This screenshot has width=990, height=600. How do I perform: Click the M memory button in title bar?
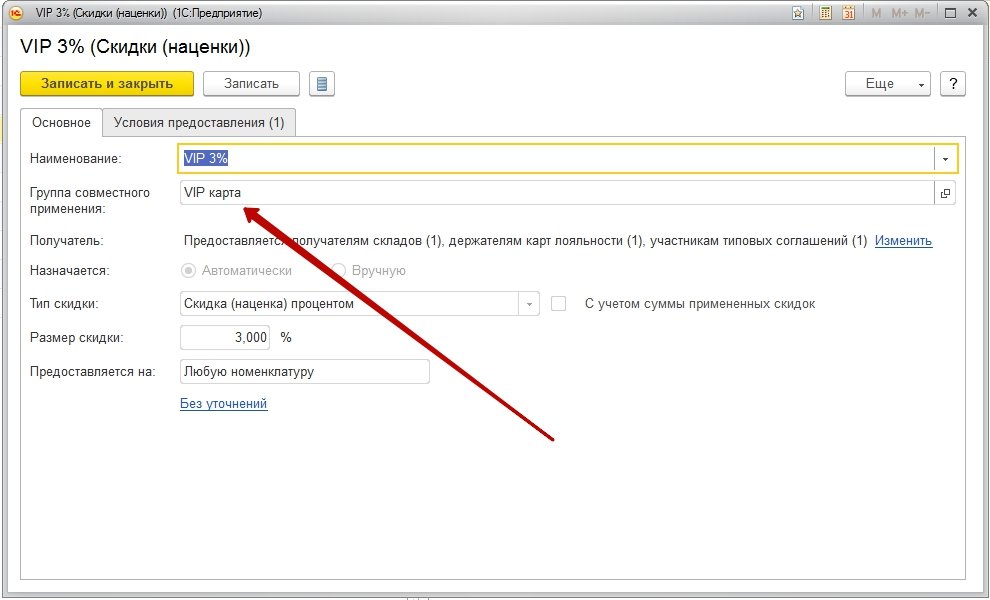[877, 13]
